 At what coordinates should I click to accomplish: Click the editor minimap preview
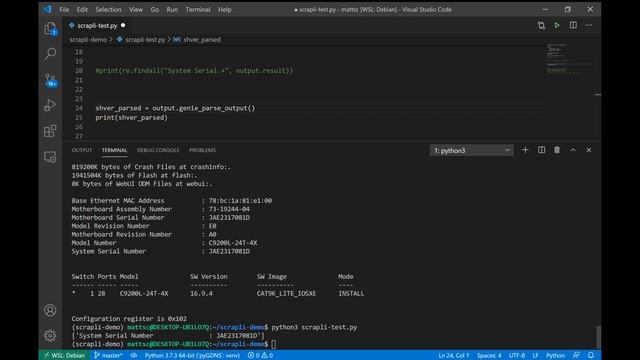569,59
